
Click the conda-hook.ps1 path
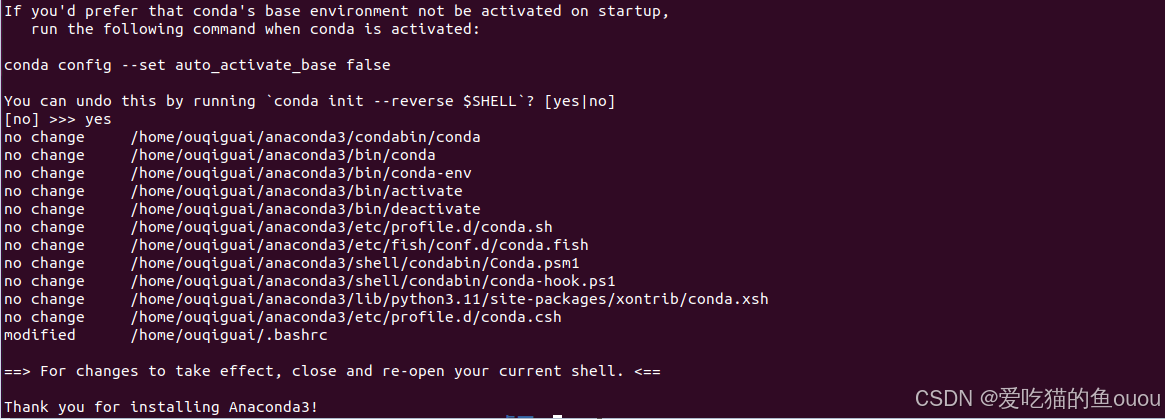[x=373, y=281]
